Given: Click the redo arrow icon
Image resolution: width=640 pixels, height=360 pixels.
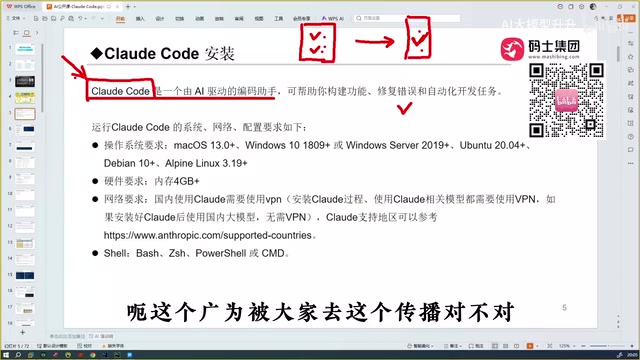Looking at the screenshot, I should 93,18.
